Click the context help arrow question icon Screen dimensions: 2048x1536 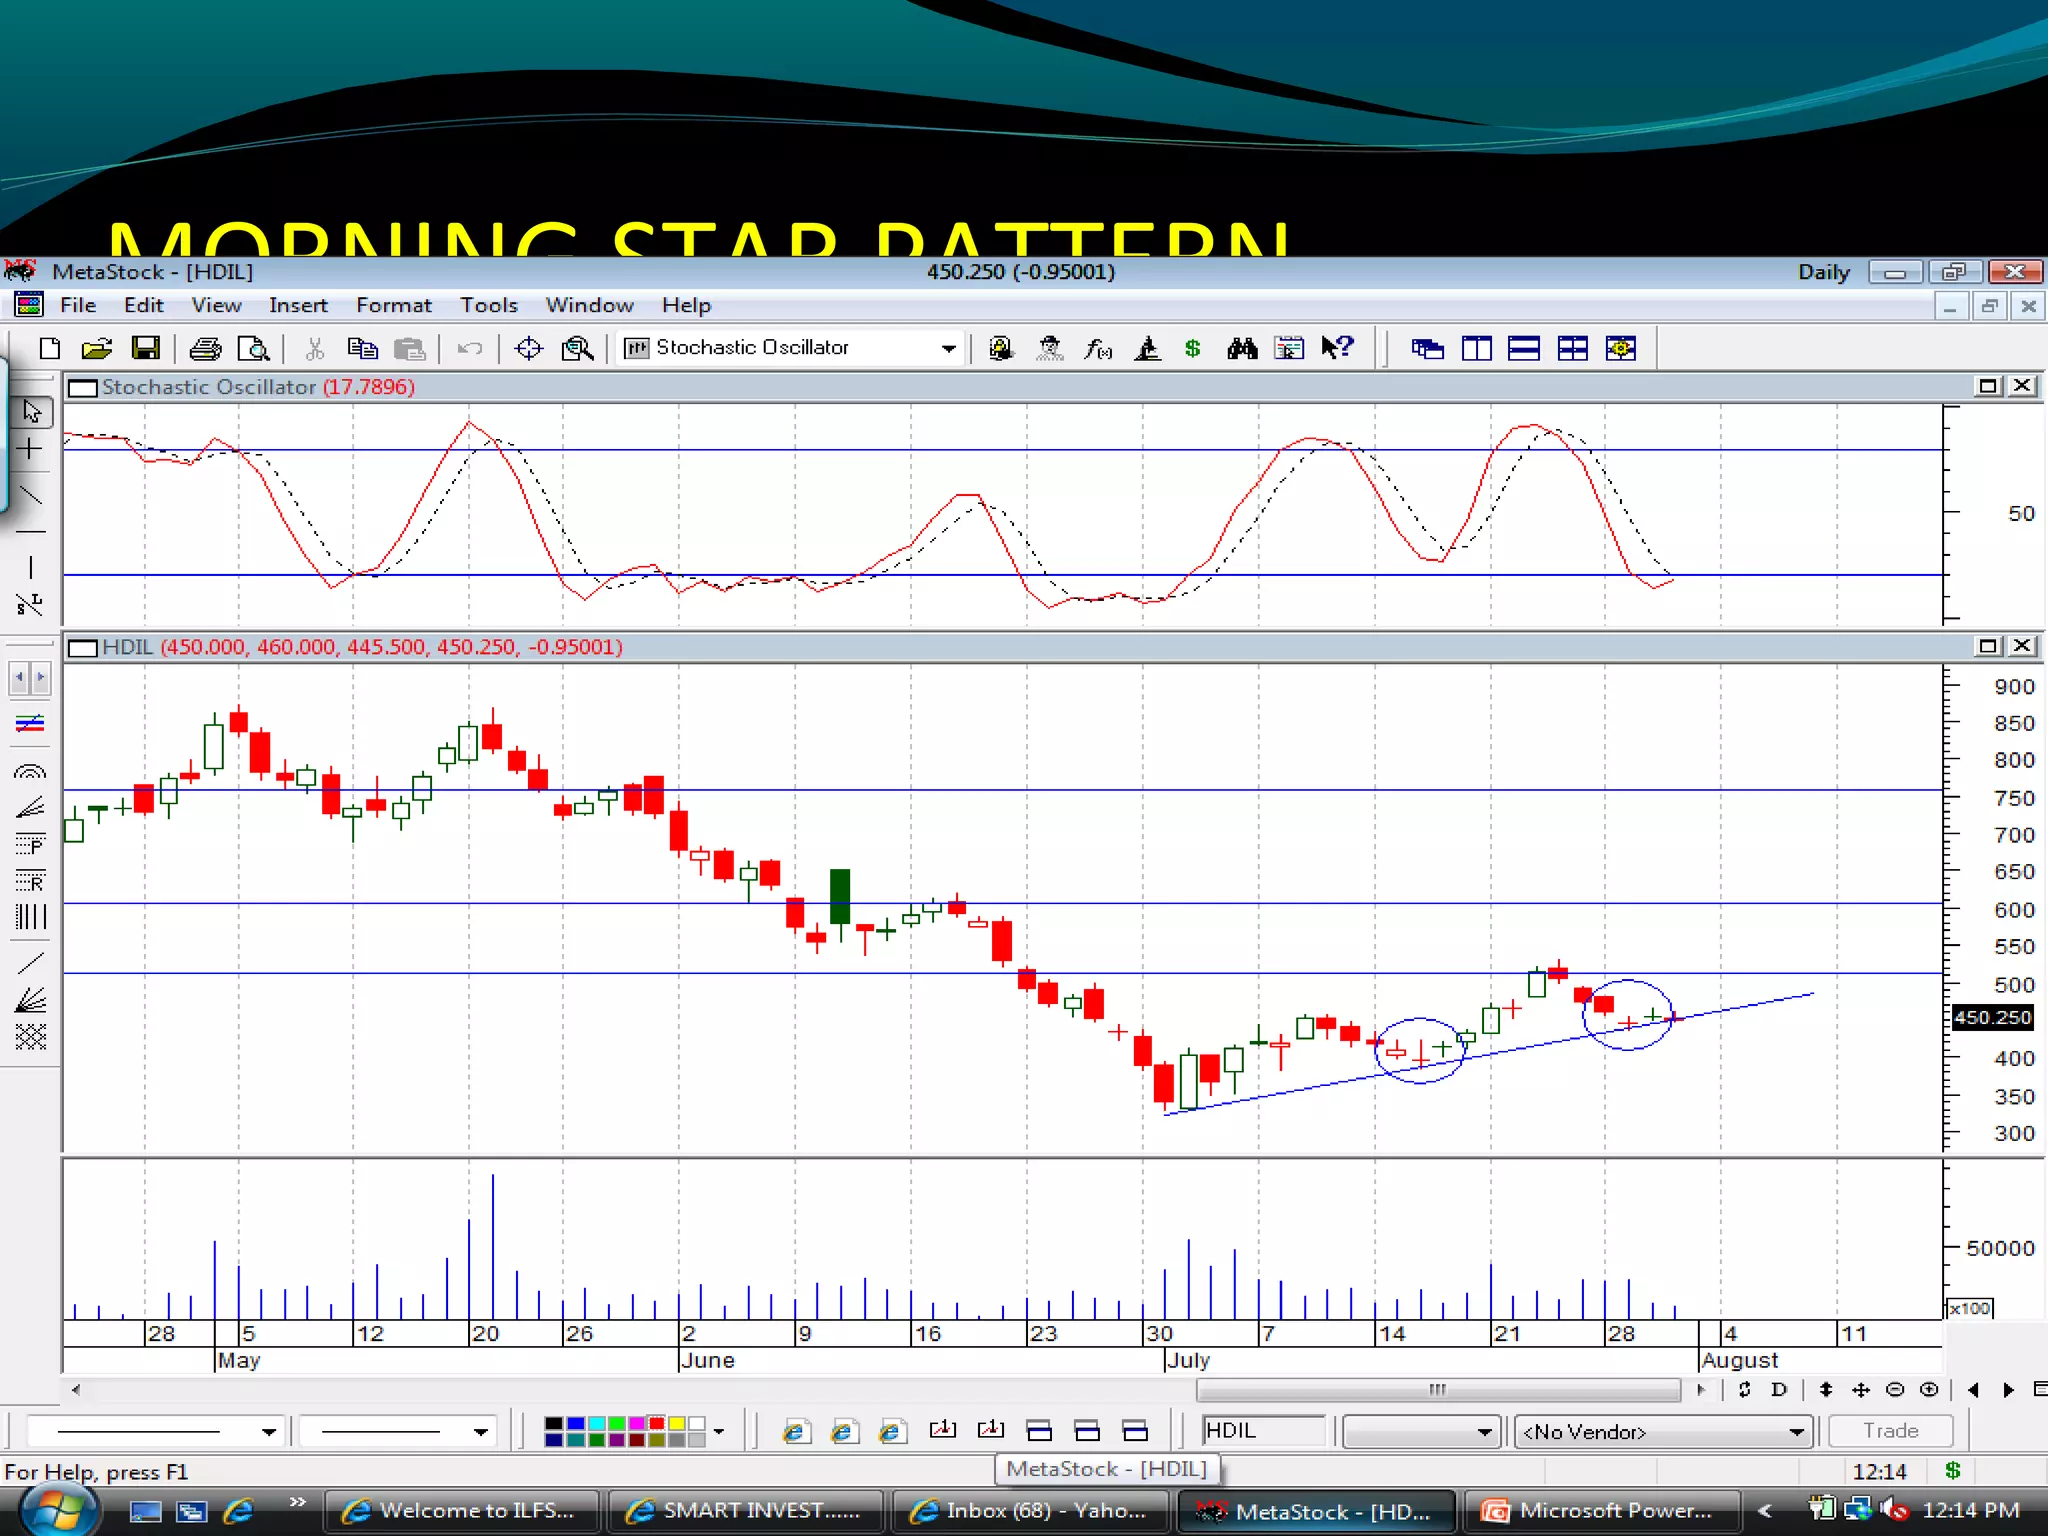pyautogui.click(x=1337, y=348)
